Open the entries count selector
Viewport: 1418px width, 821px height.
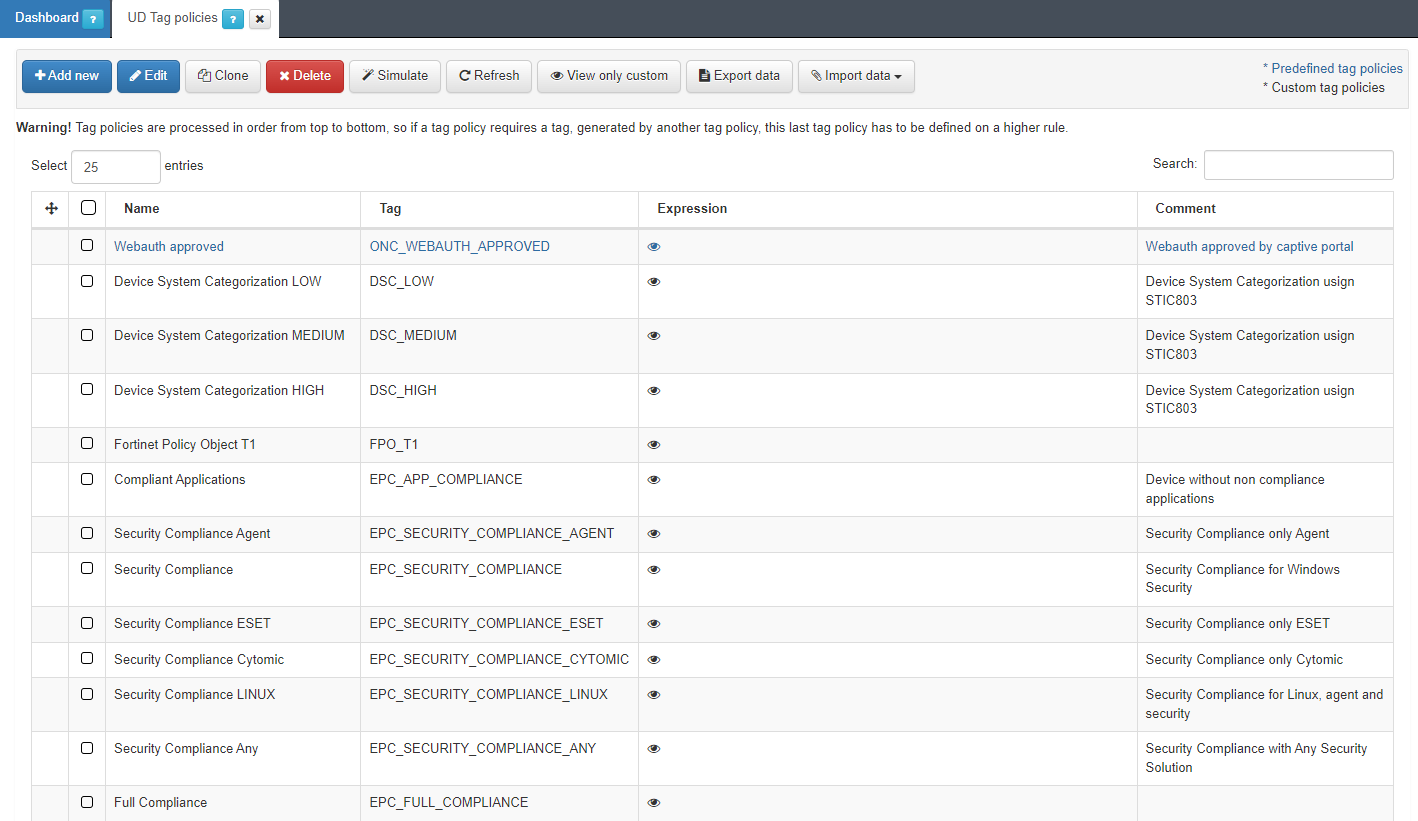click(116, 167)
